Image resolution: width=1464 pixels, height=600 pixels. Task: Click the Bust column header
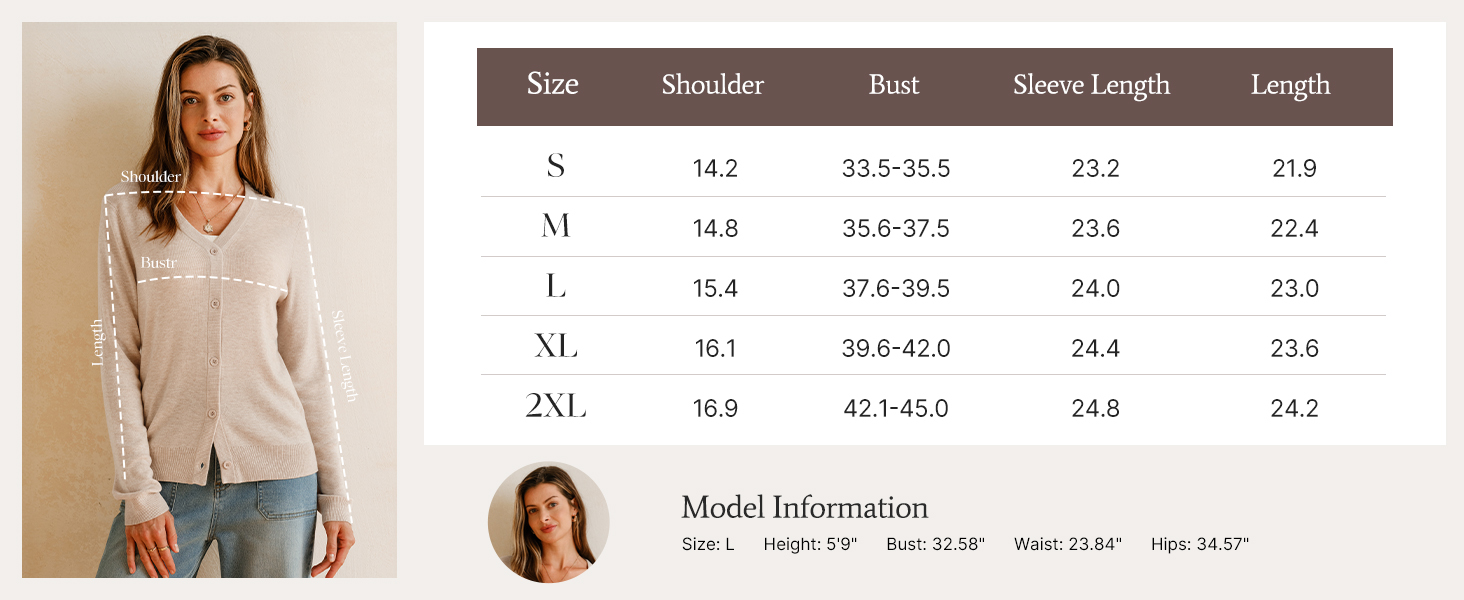(x=894, y=85)
